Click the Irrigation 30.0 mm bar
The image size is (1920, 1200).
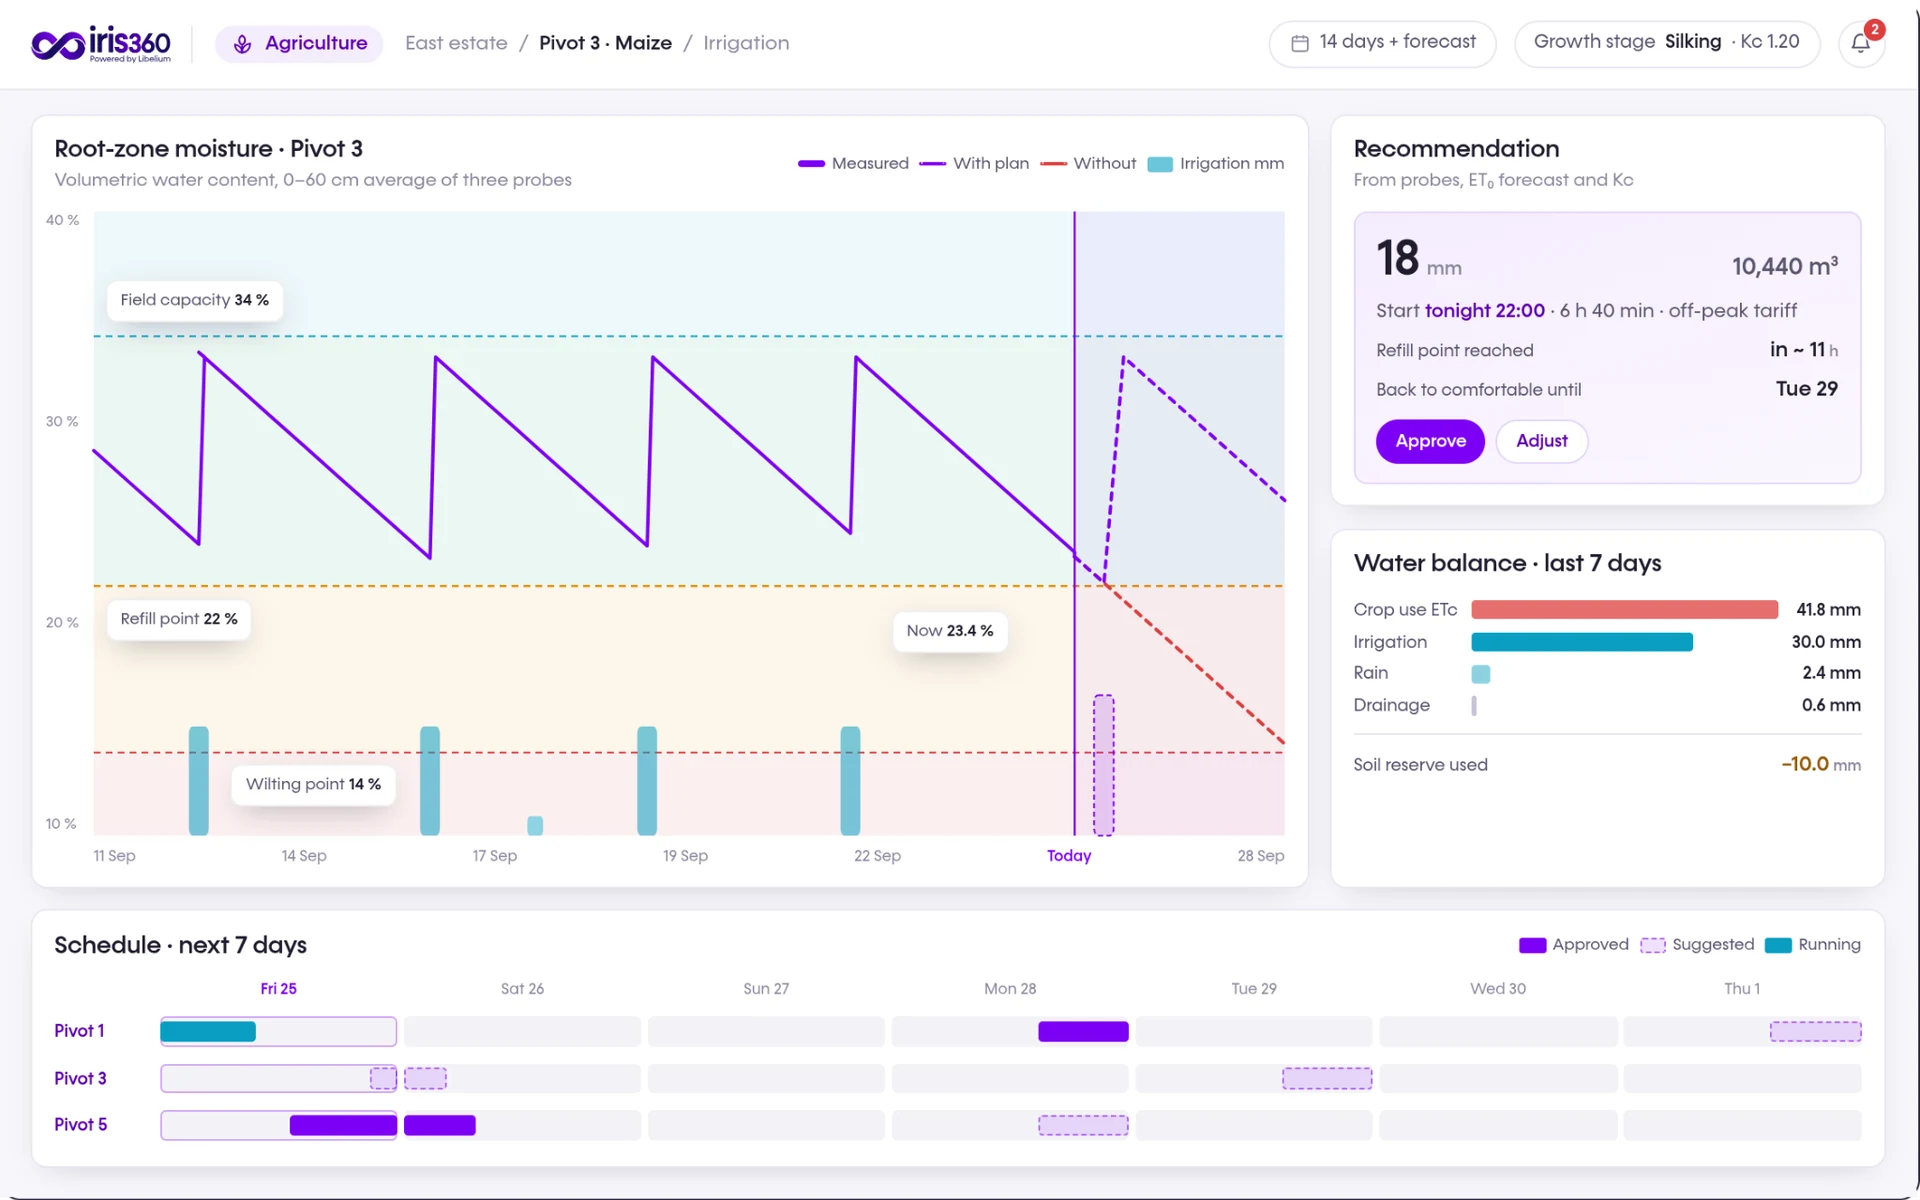point(1582,642)
